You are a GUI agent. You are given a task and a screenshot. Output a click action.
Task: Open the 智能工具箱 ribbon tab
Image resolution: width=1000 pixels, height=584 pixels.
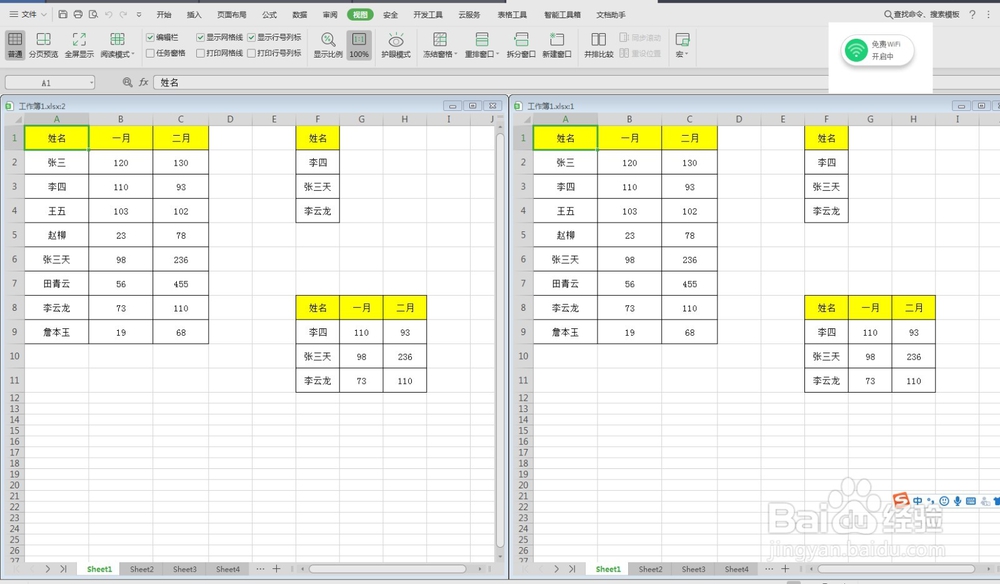[x=562, y=15]
